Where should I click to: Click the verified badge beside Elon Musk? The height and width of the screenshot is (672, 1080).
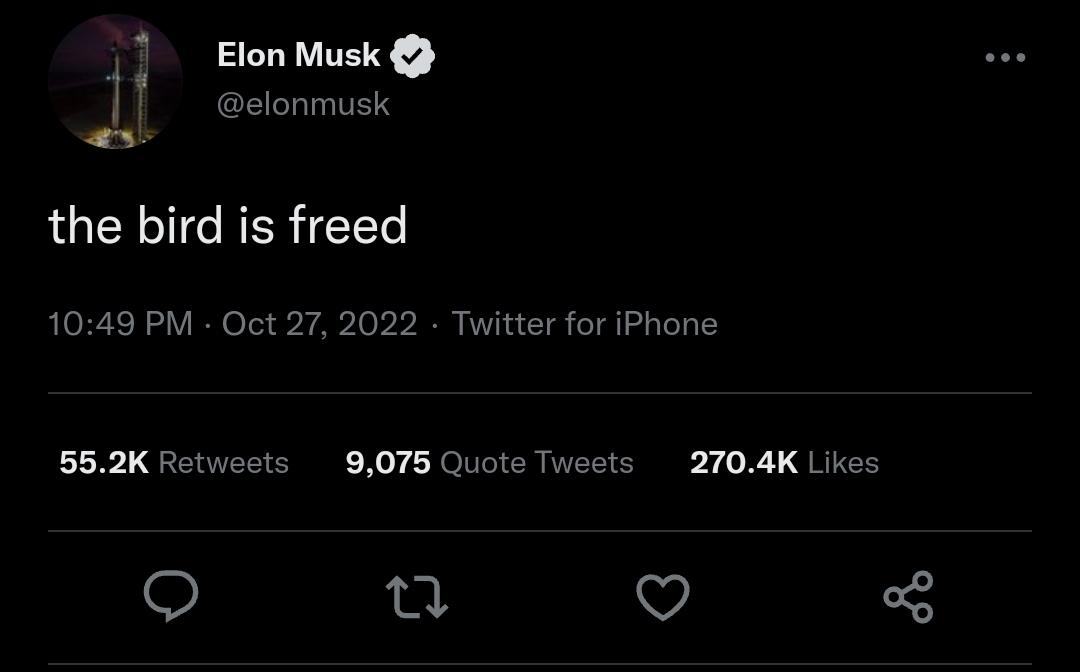pos(412,56)
